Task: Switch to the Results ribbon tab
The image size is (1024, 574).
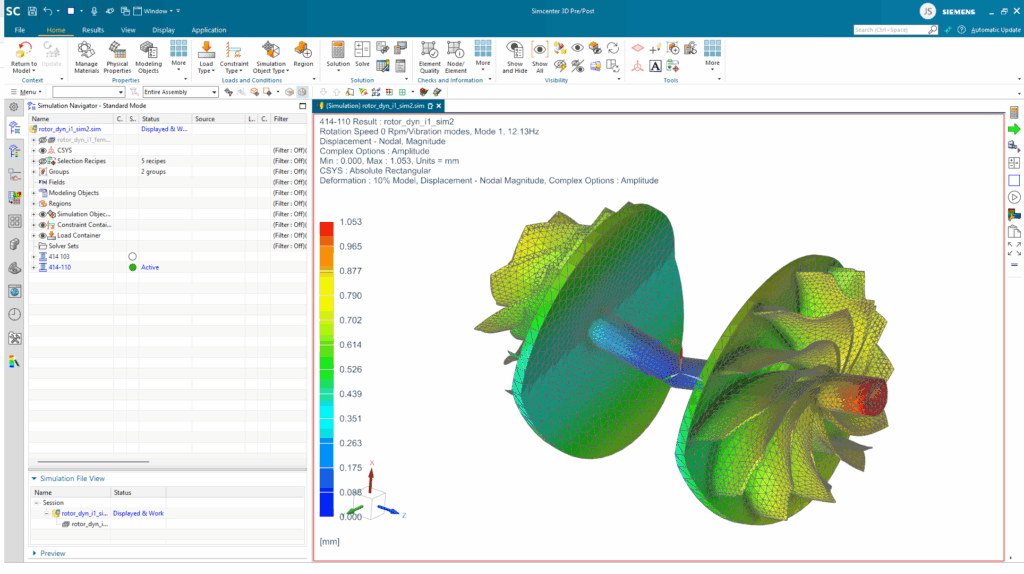Action: [x=92, y=30]
